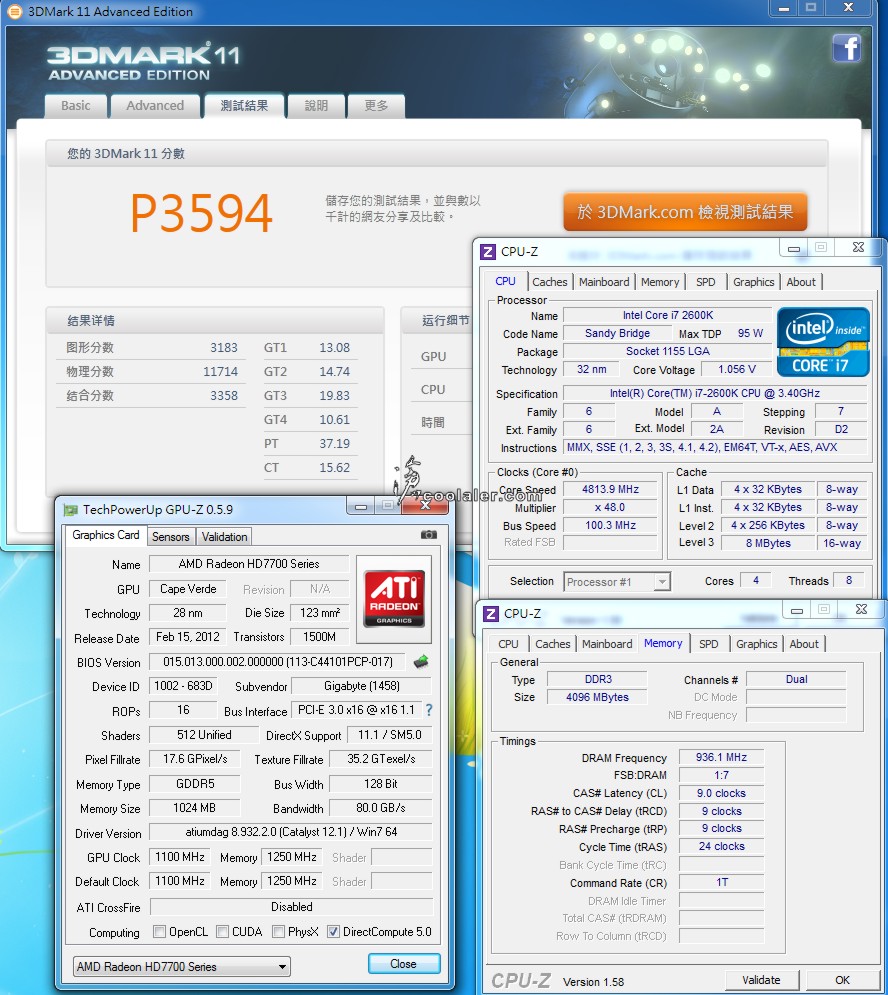Click the Sandy Bridge code name field
The image size is (888, 995).
click(x=617, y=333)
